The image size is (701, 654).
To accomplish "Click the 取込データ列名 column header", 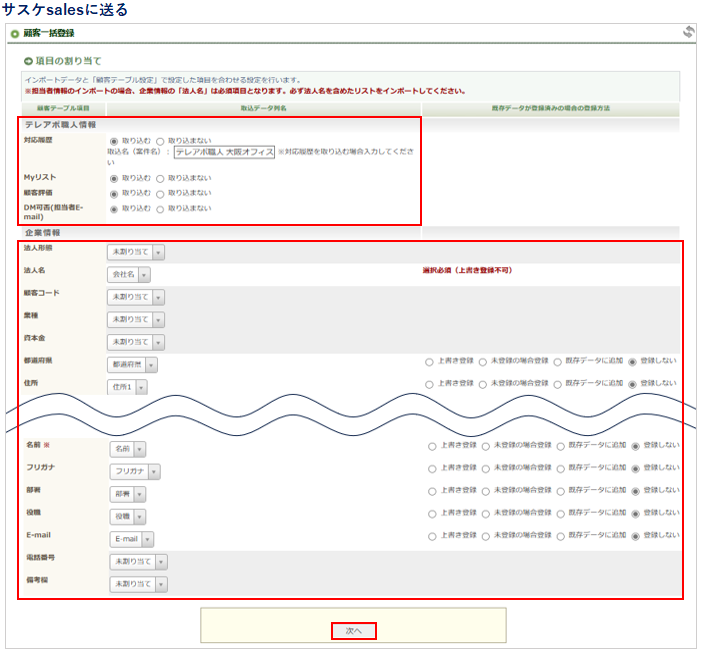I will click(x=264, y=108).
